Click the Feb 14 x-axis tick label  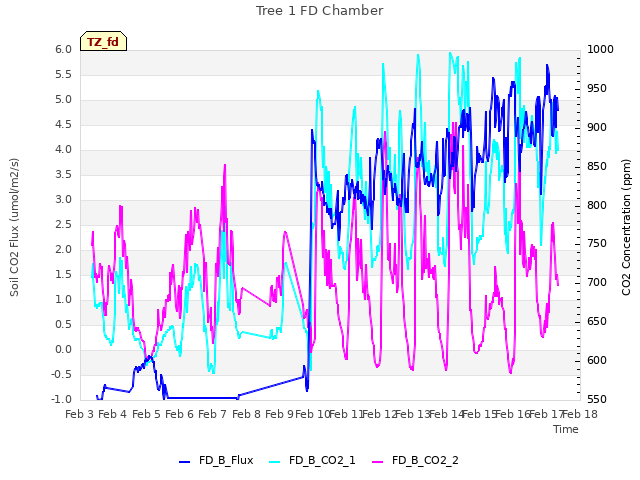click(446, 414)
